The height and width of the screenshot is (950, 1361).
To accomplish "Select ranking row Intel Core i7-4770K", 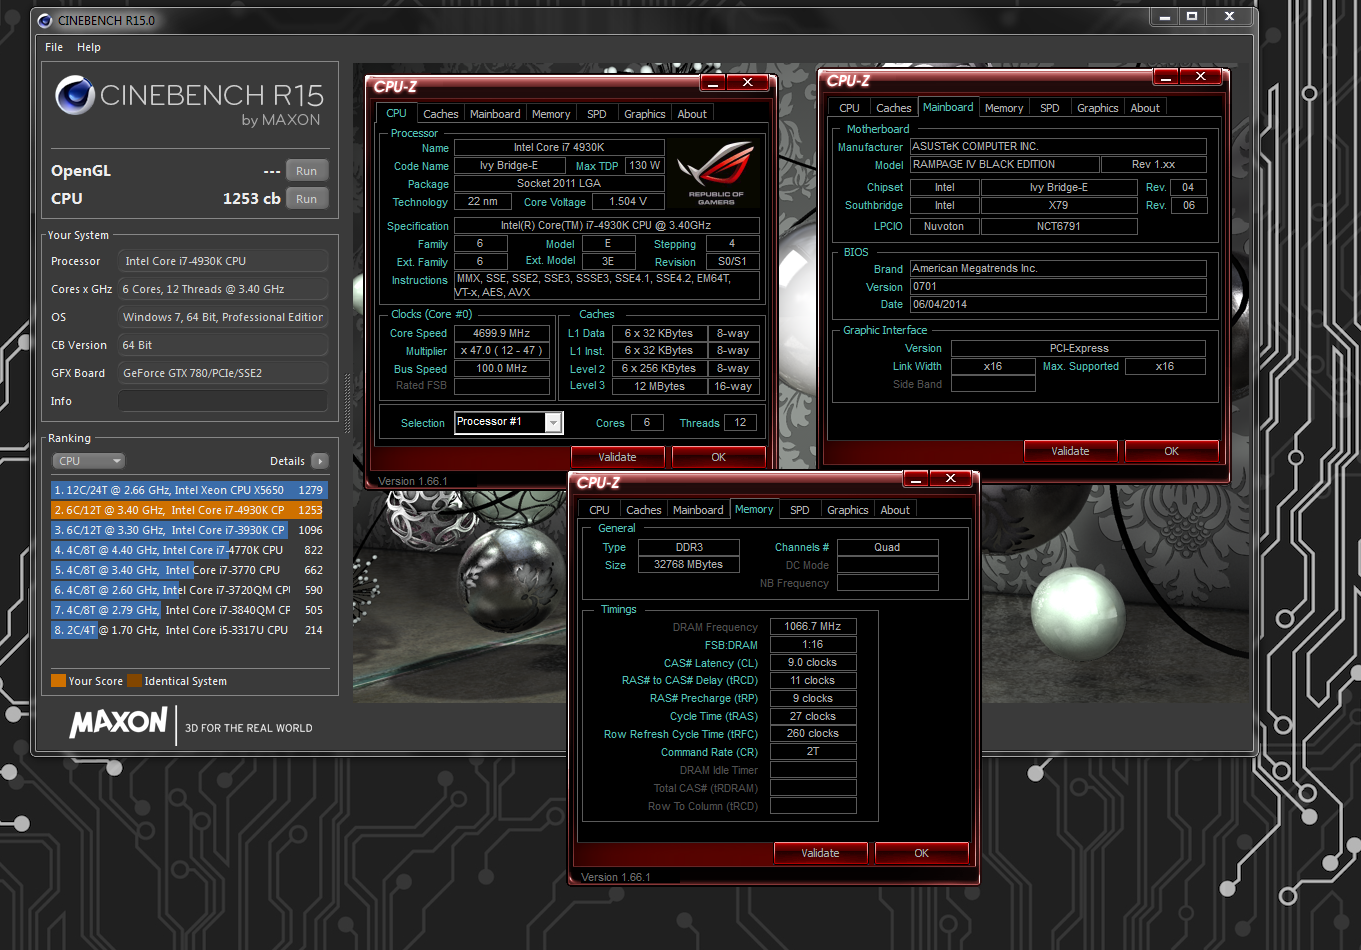I will pyautogui.click(x=189, y=550).
